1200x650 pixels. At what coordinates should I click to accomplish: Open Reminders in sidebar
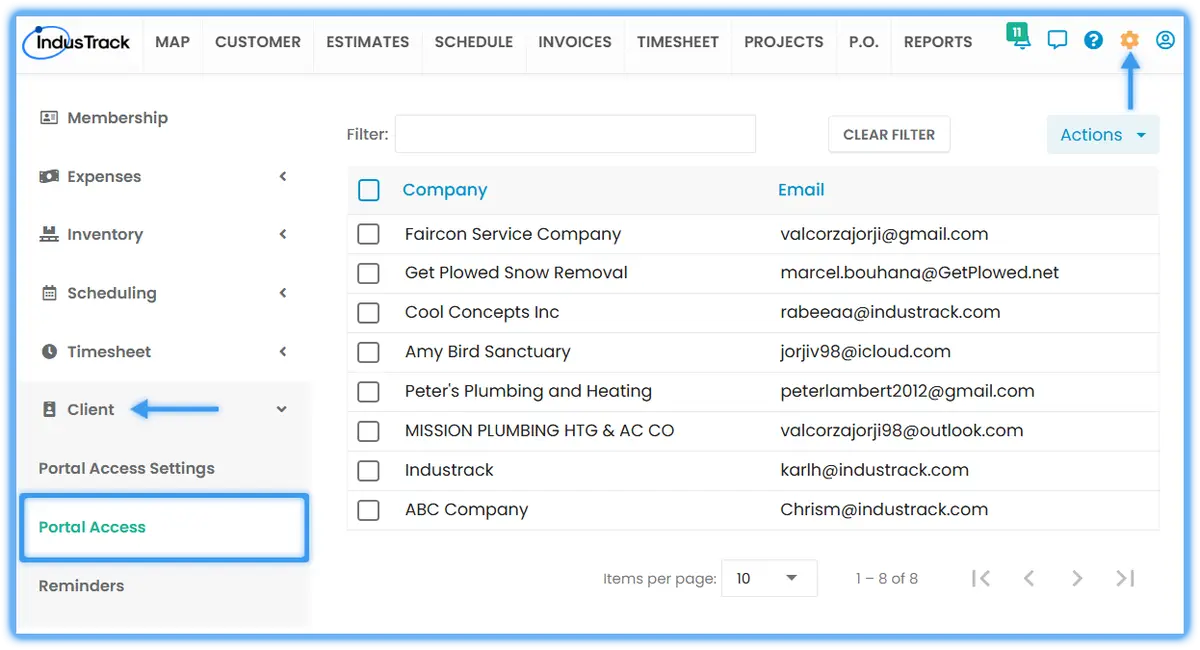click(x=82, y=586)
